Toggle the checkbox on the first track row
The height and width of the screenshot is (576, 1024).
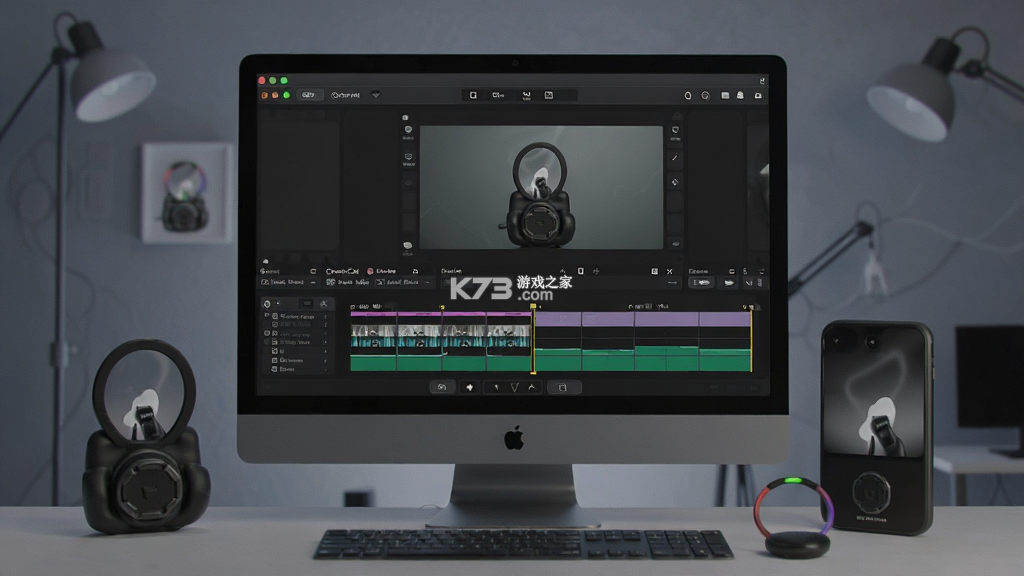coord(275,316)
